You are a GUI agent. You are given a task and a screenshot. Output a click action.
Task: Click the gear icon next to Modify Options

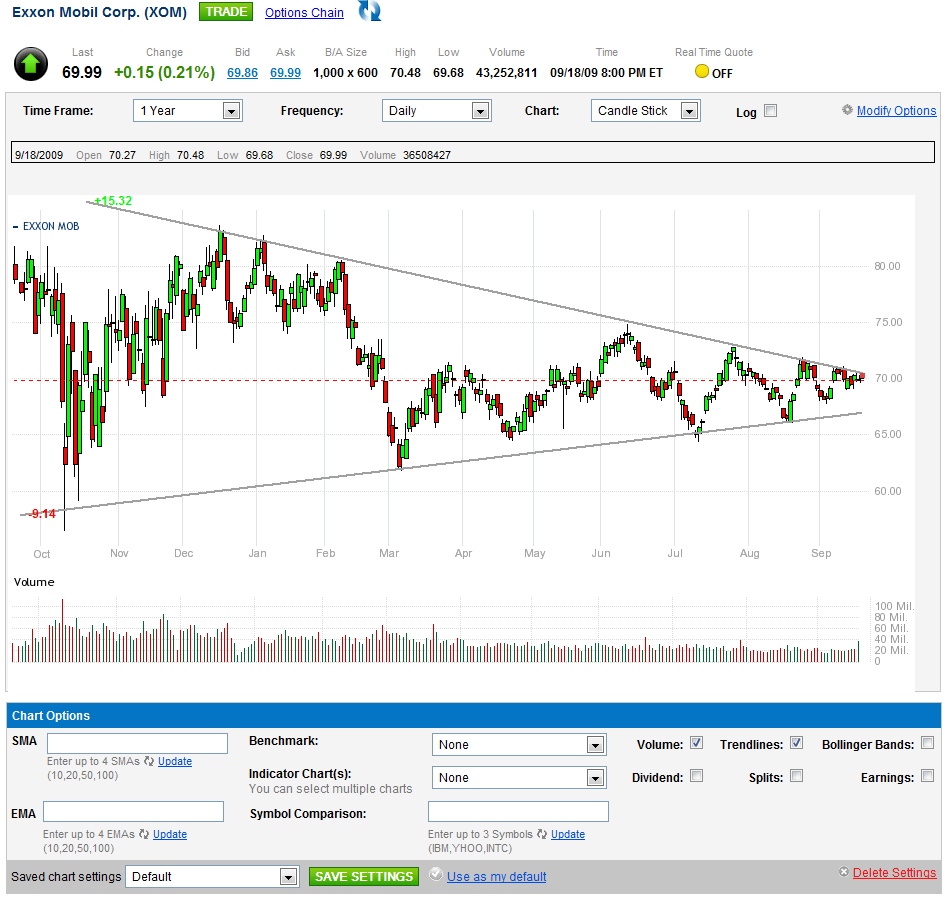pyautogui.click(x=847, y=110)
